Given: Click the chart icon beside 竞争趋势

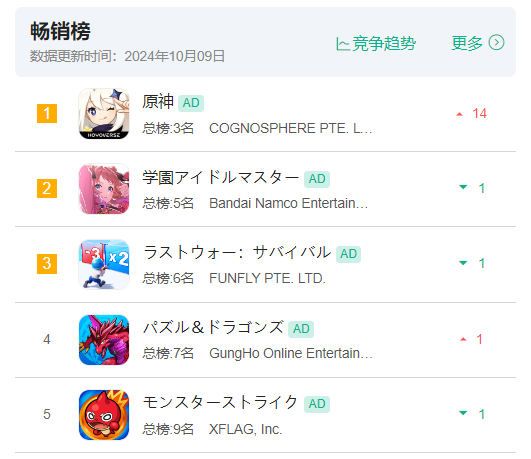Looking at the screenshot, I should (x=342, y=44).
